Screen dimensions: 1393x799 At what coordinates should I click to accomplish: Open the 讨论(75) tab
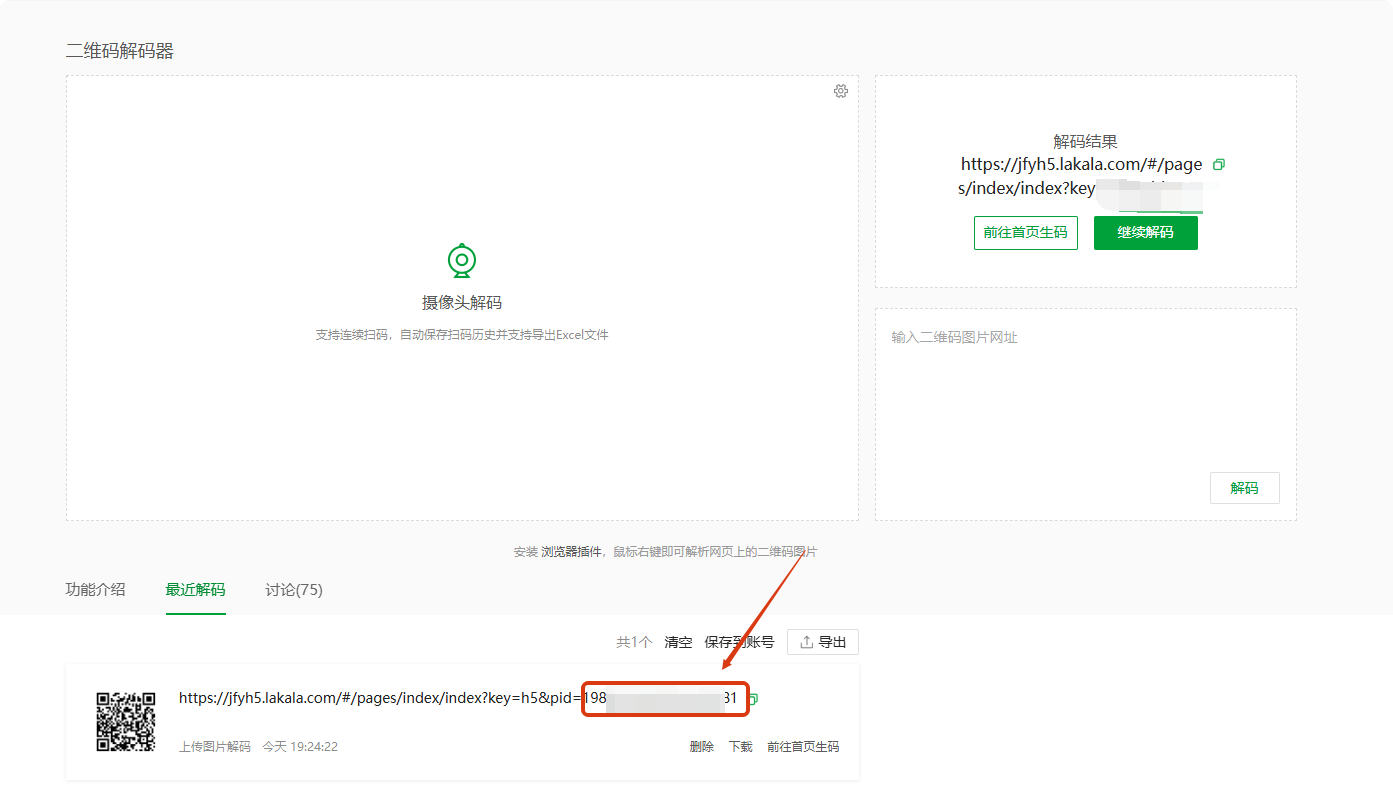coord(293,590)
